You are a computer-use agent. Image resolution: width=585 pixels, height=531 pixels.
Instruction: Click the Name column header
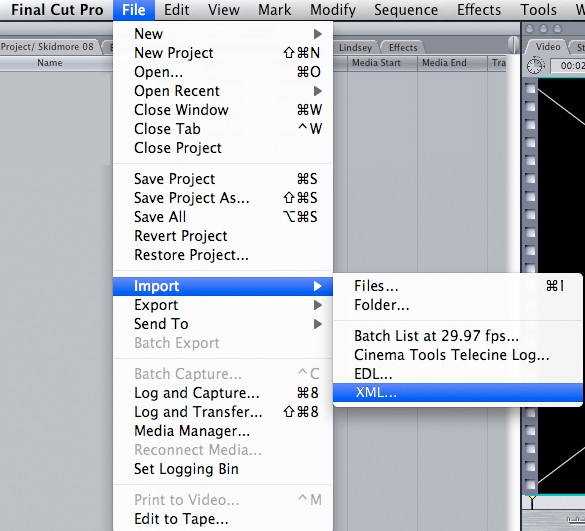50,63
